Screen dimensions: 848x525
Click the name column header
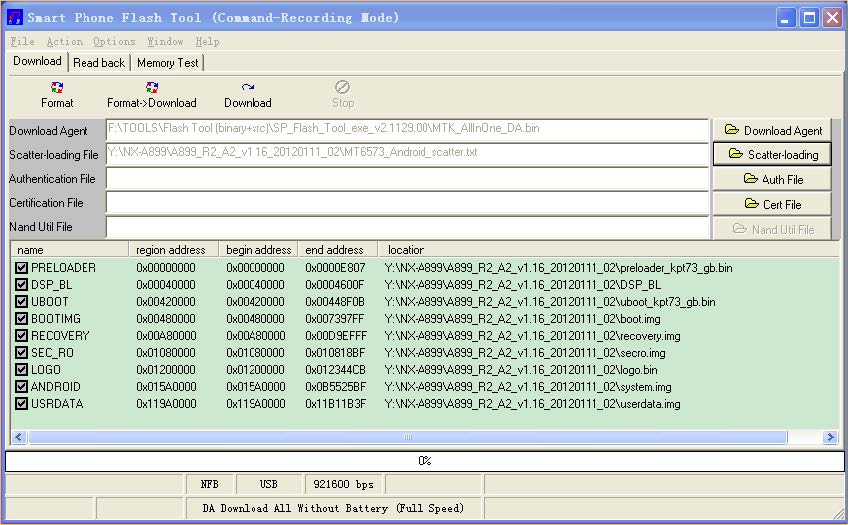pyautogui.click(x=69, y=250)
